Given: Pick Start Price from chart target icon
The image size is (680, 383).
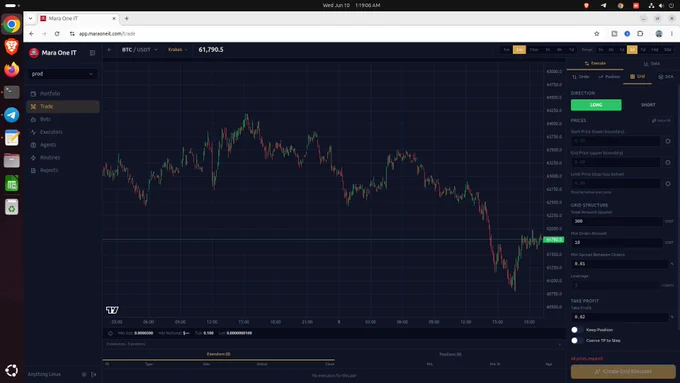Looking at the screenshot, I should click(668, 141).
